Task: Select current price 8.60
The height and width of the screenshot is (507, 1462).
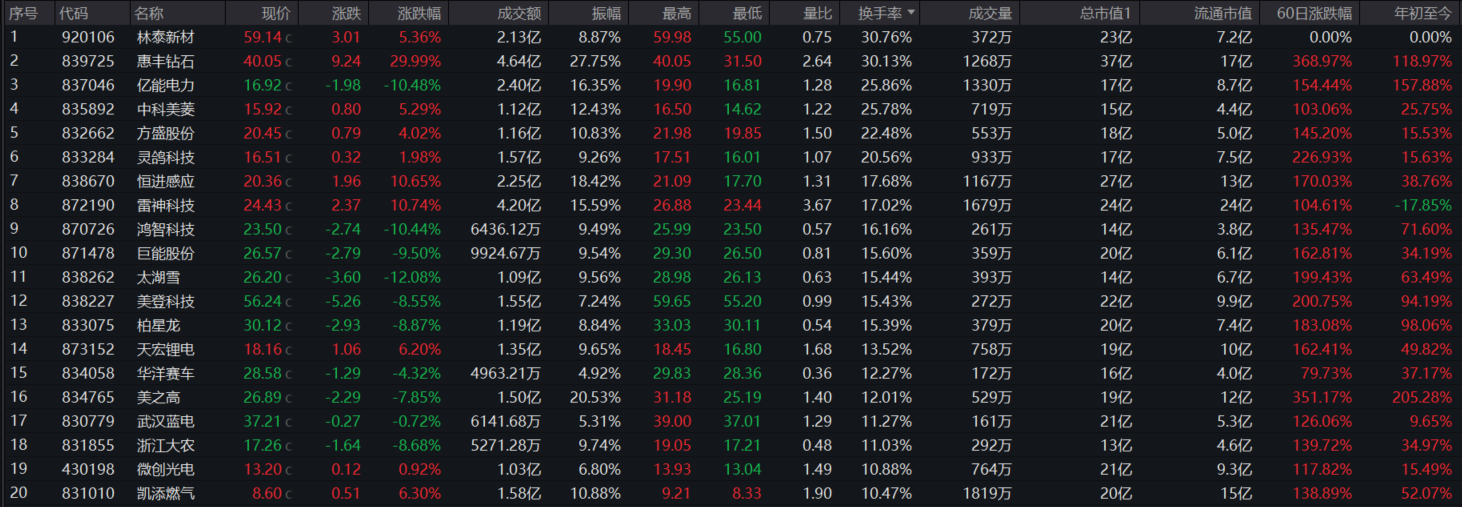Action: pos(267,493)
